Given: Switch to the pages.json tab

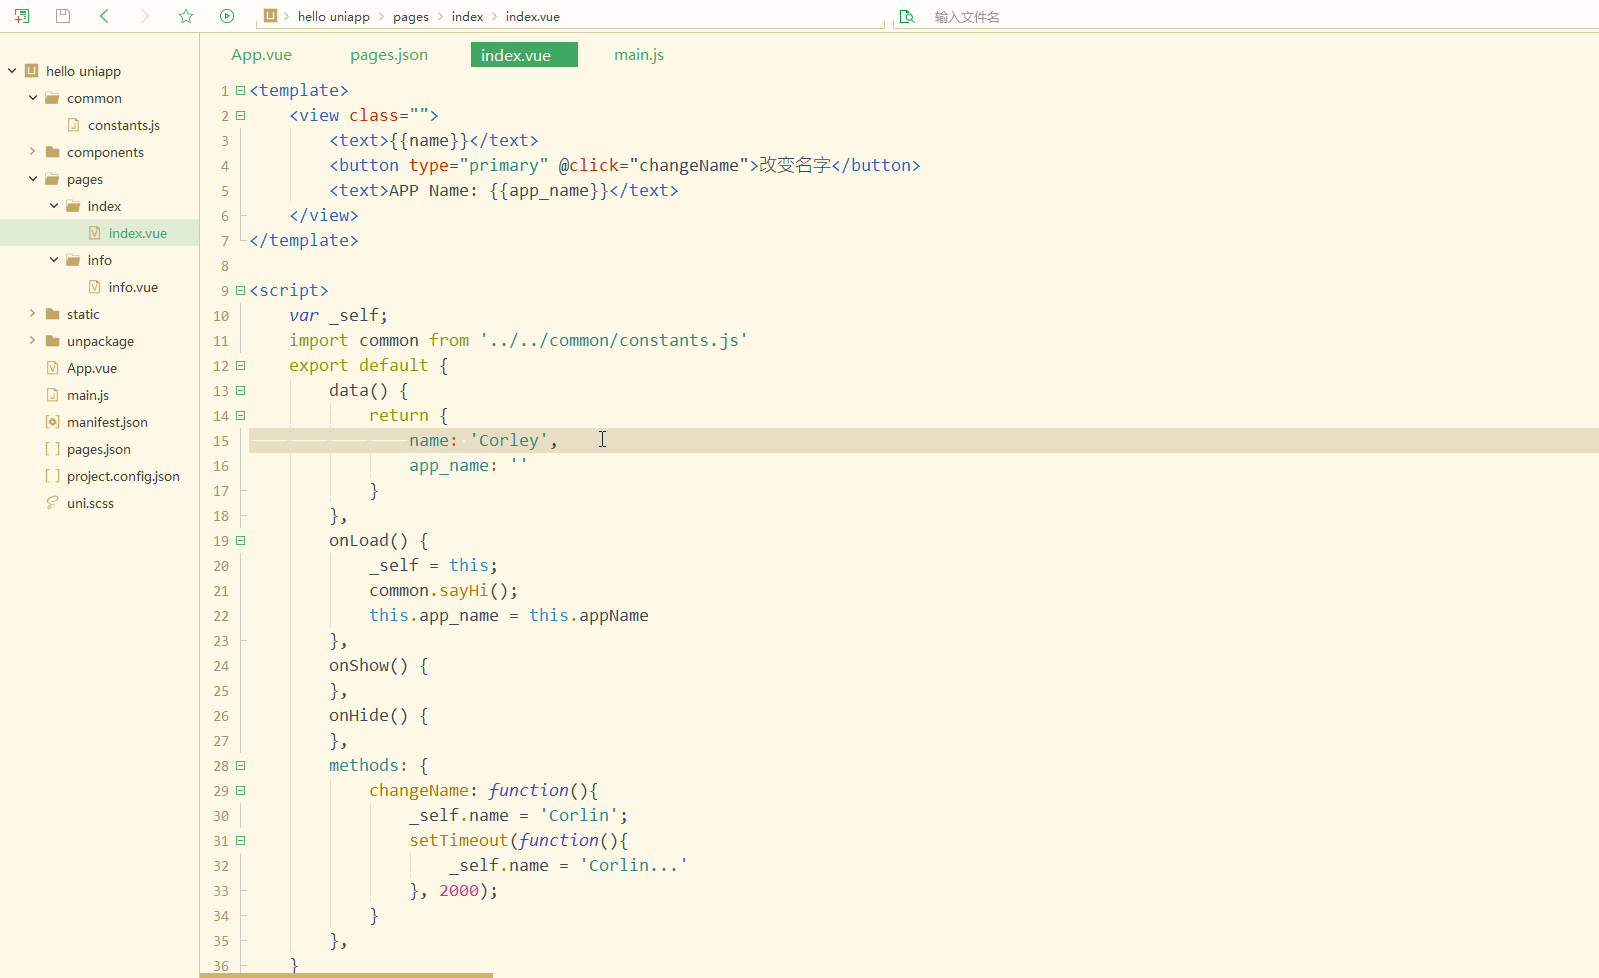Looking at the screenshot, I should pyautogui.click(x=389, y=55).
